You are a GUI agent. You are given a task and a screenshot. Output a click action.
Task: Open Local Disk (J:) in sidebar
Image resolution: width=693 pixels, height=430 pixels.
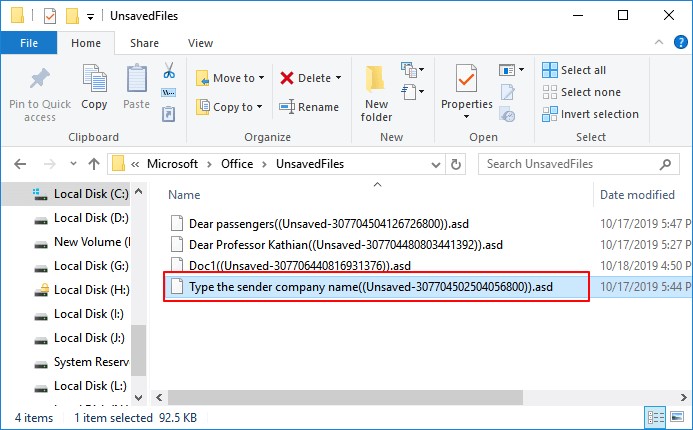click(x=80, y=338)
